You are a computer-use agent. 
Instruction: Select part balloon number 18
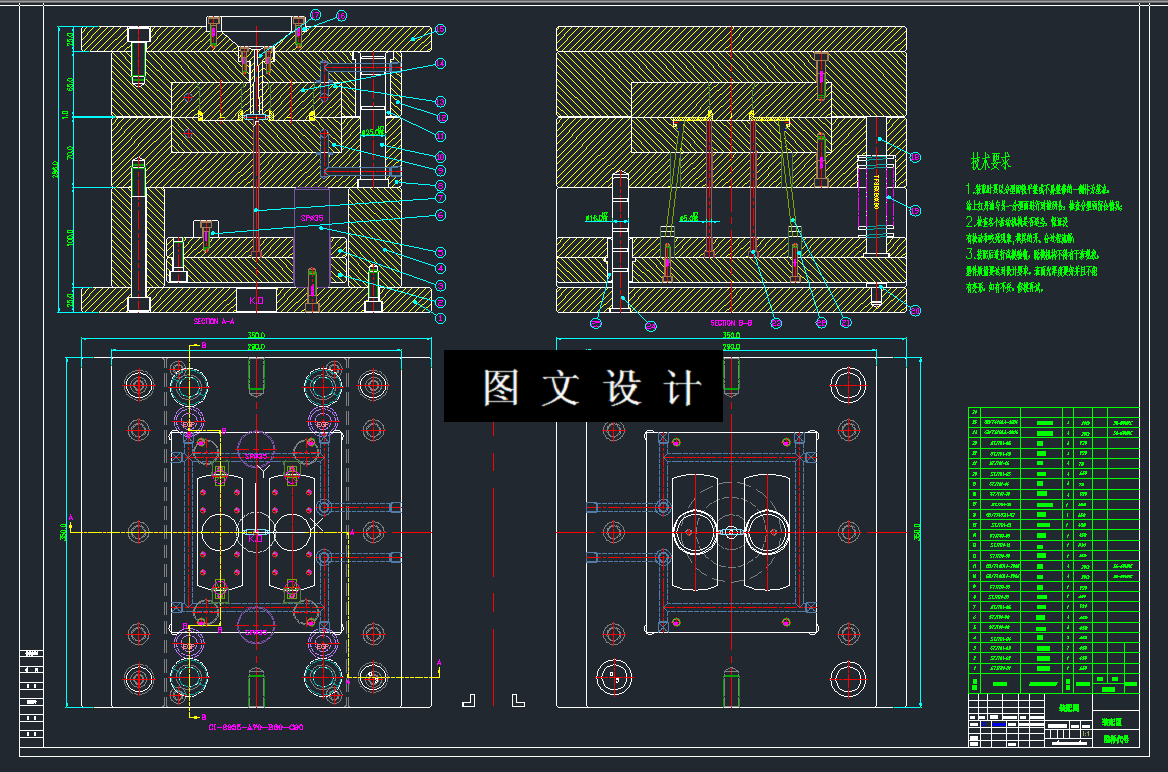pyautogui.click(x=915, y=157)
